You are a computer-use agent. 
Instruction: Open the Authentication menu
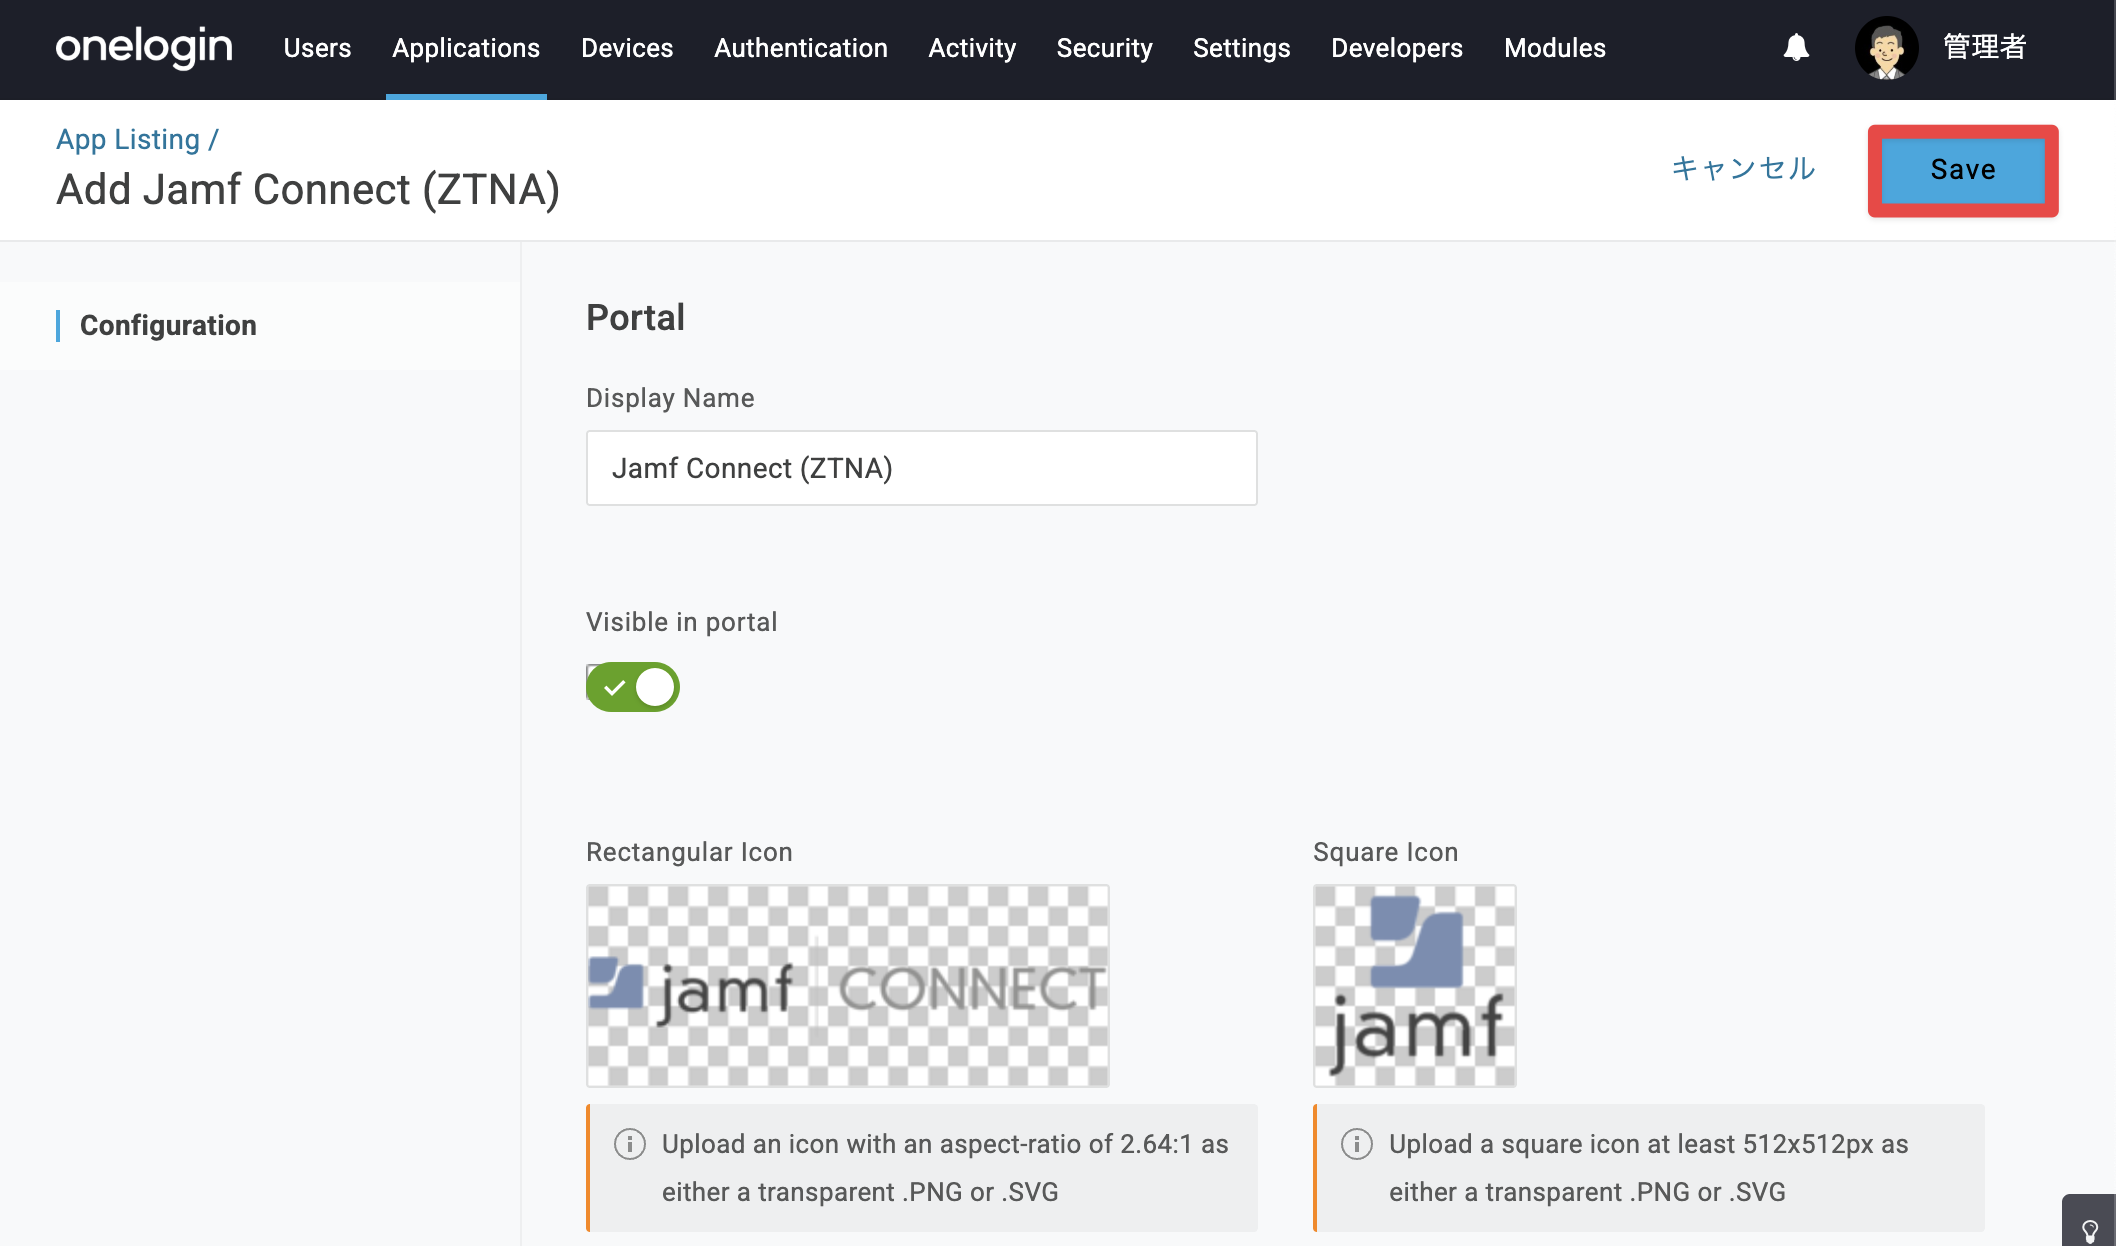[x=801, y=48]
